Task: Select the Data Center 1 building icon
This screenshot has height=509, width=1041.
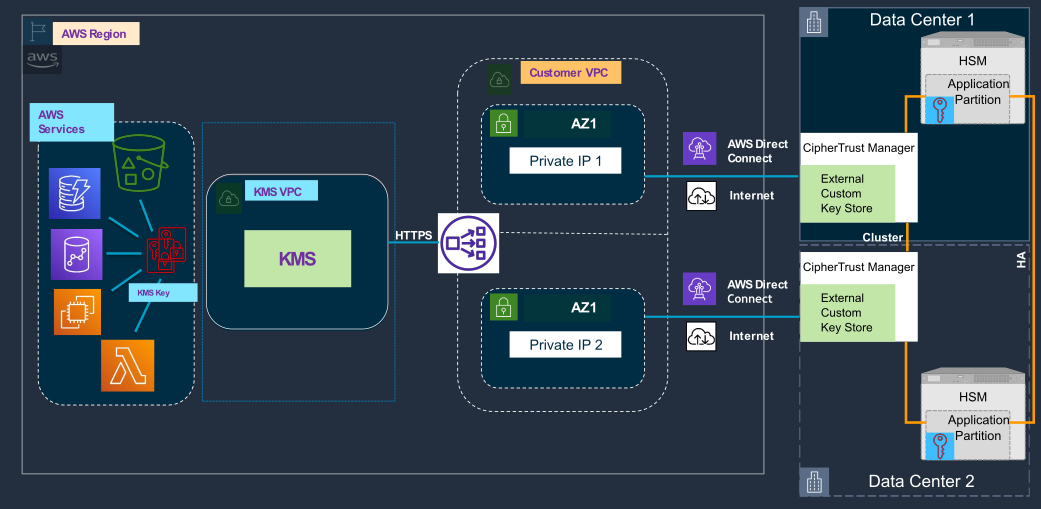Action: click(x=814, y=20)
